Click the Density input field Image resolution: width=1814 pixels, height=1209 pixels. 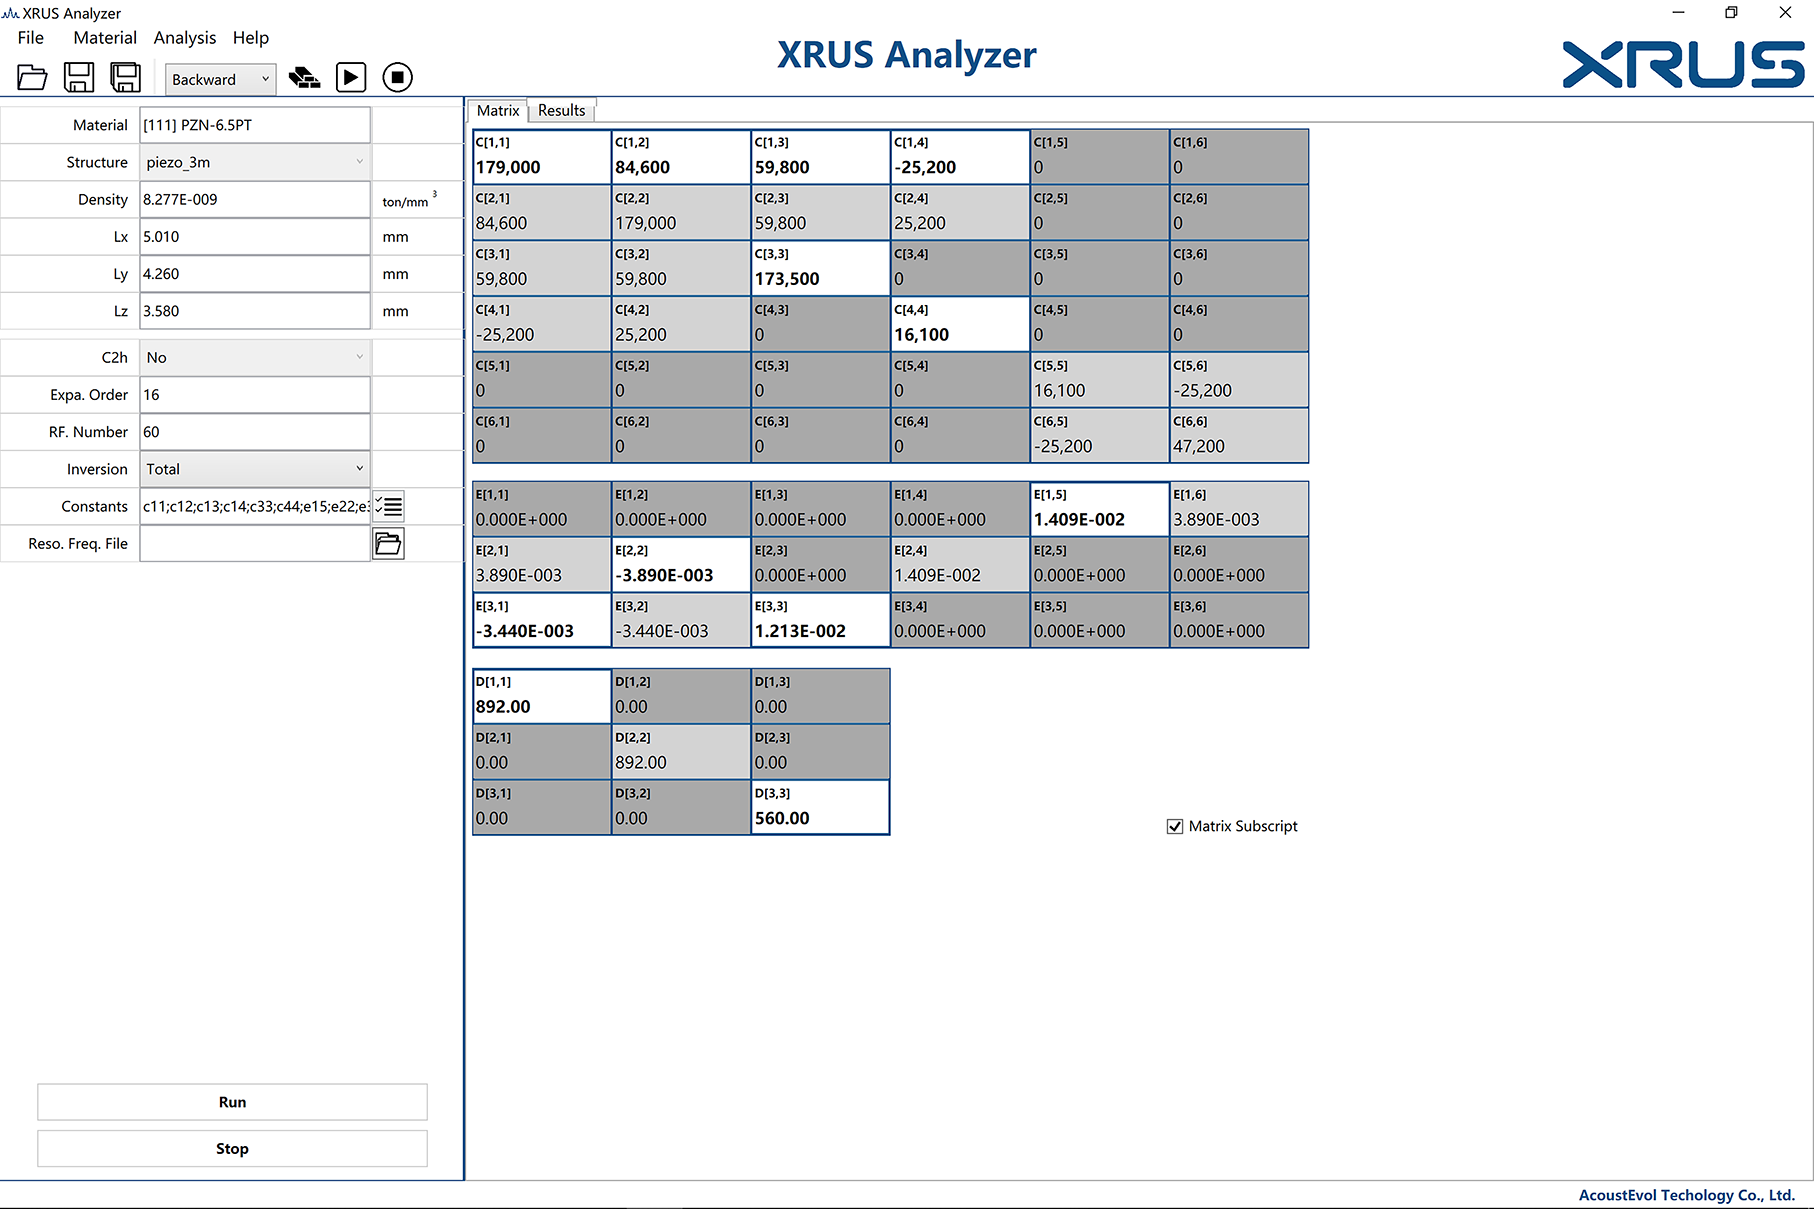pyautogui.click(x=255, y=199)
